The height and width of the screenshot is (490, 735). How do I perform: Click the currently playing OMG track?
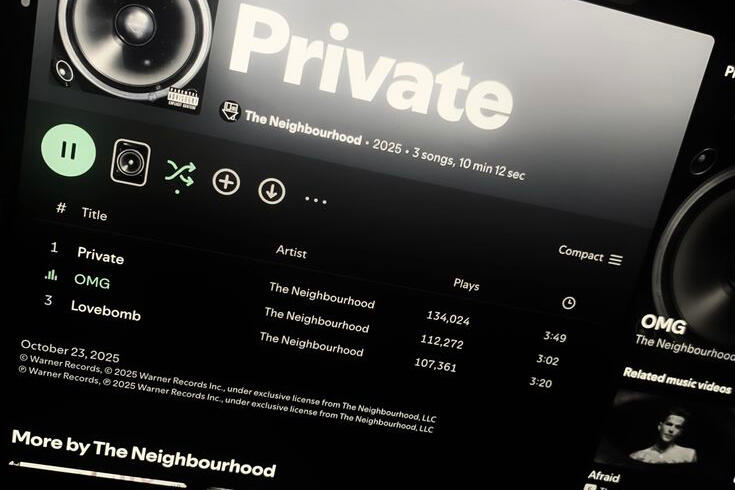tap(92, 281)
